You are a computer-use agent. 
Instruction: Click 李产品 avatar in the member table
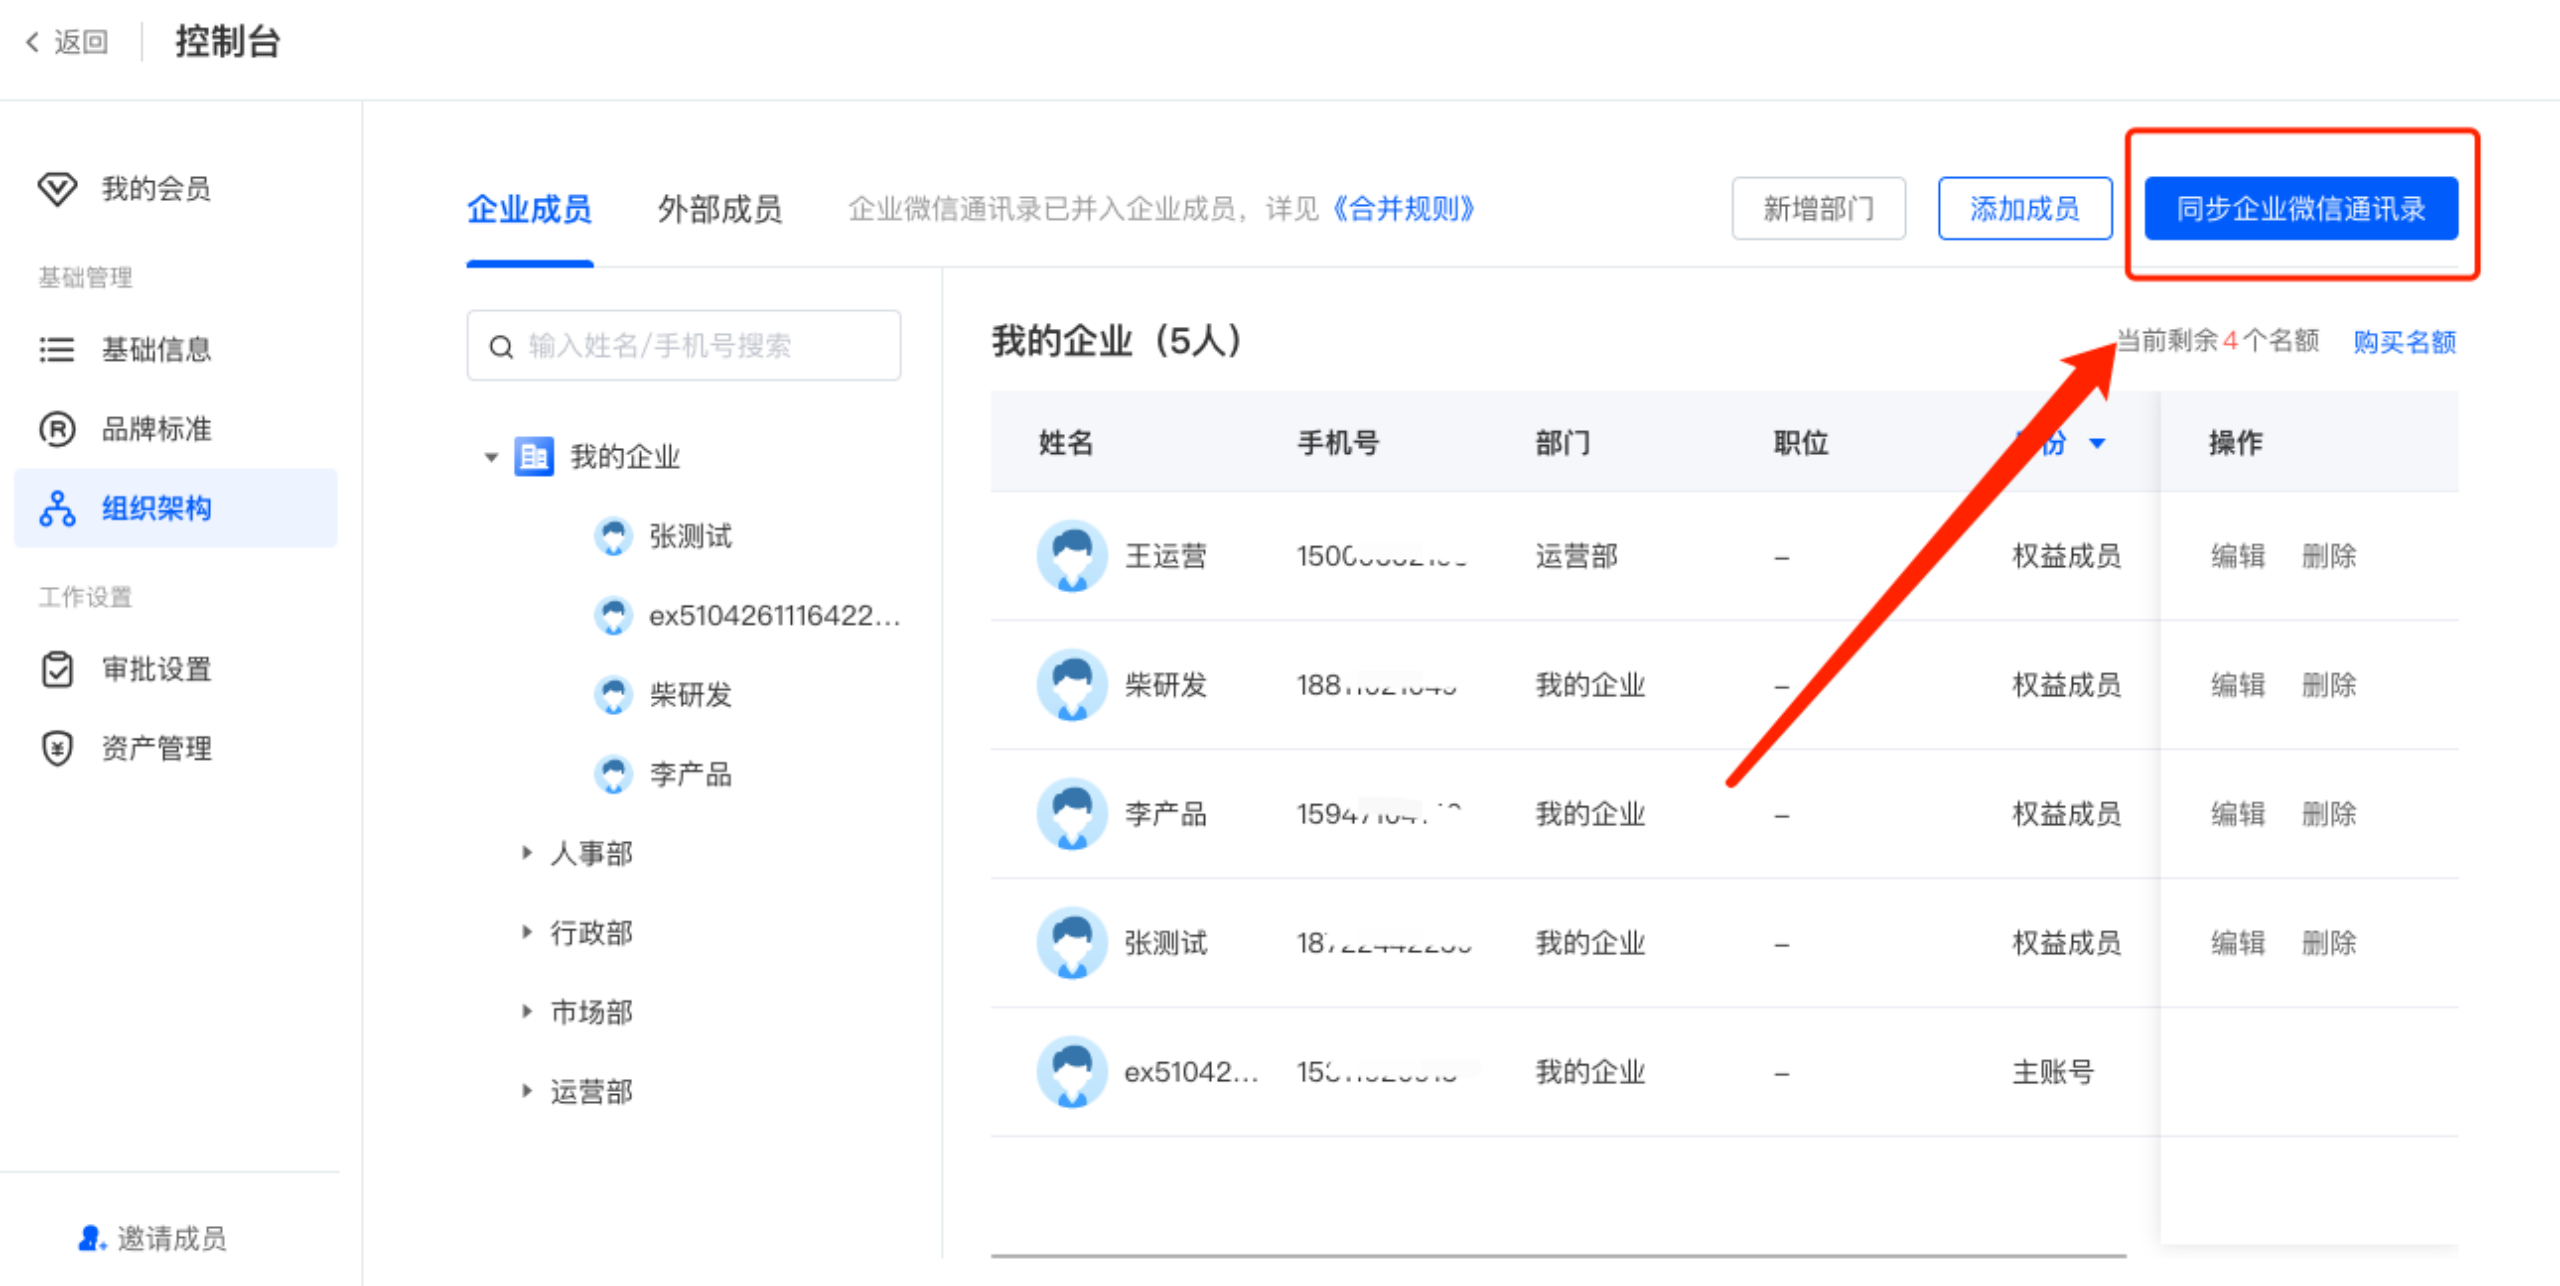1072,813
